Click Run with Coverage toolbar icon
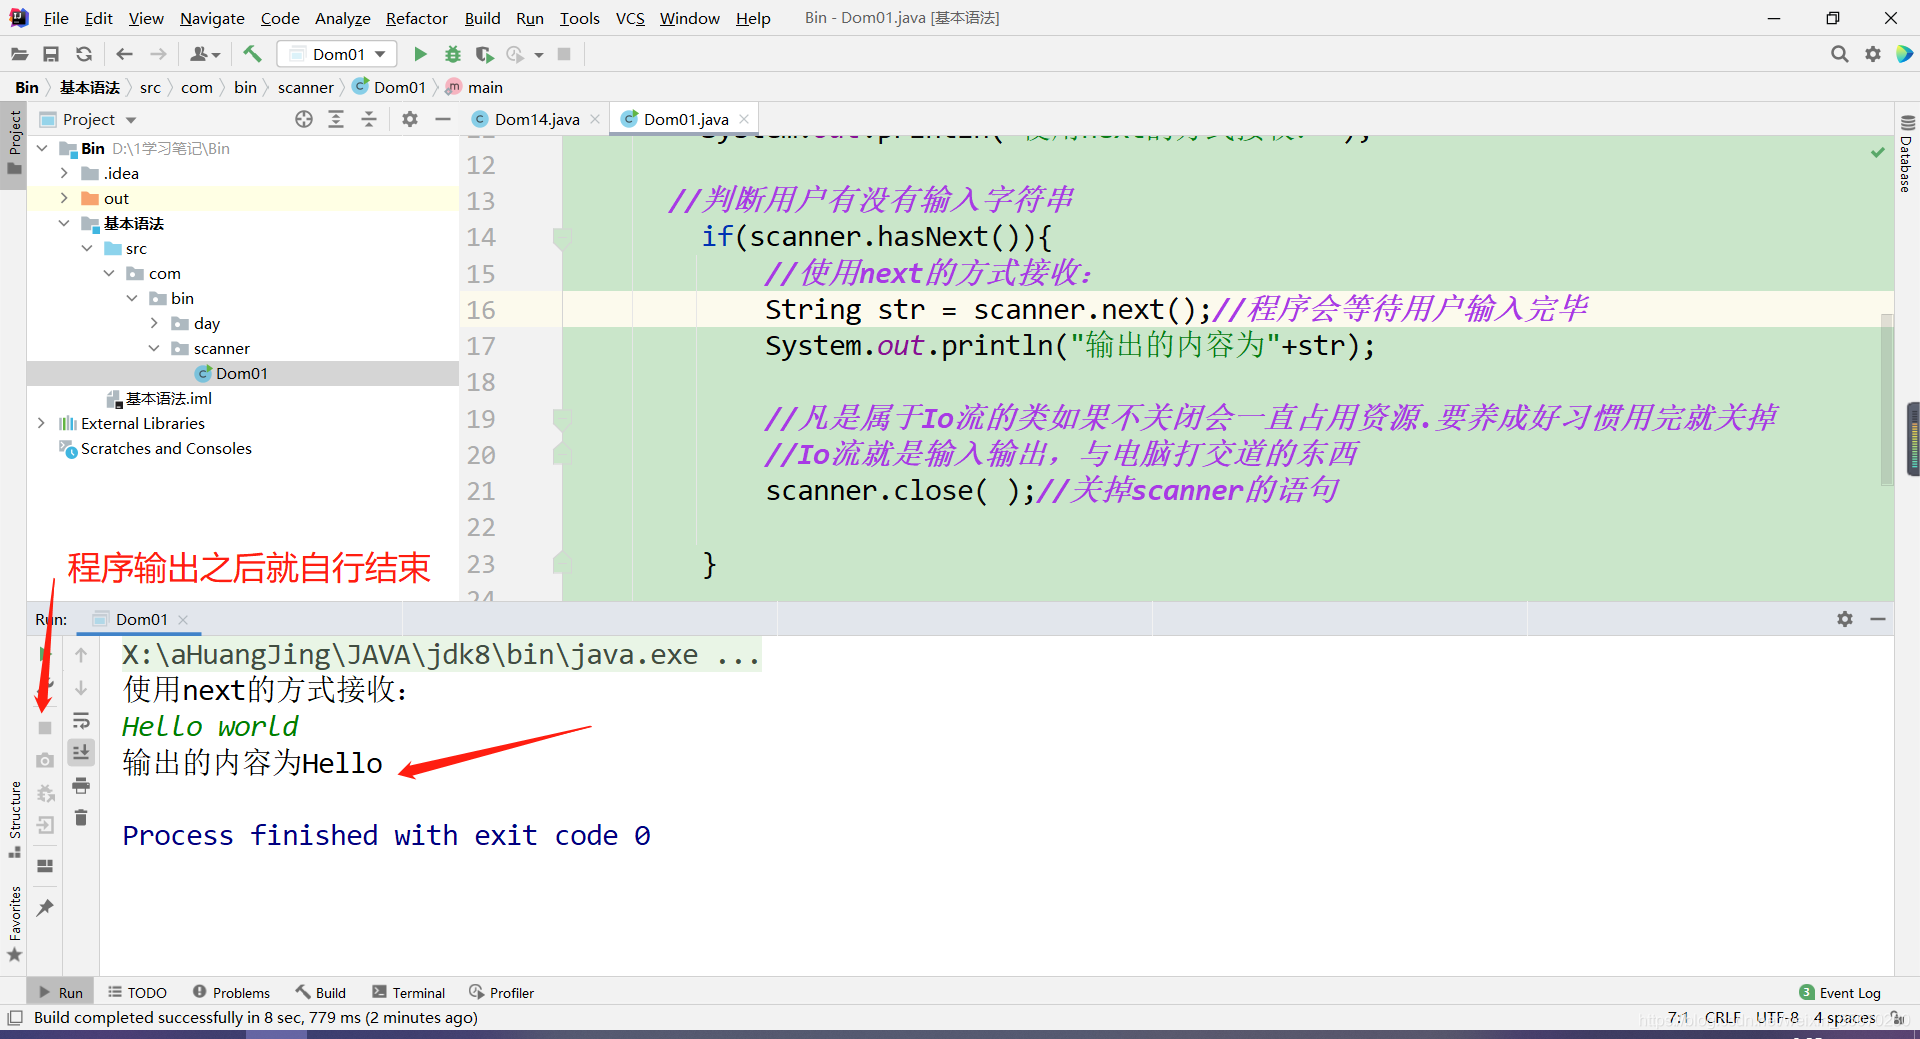This screenshot has width=1920, height=1039. tap(485, 54)
